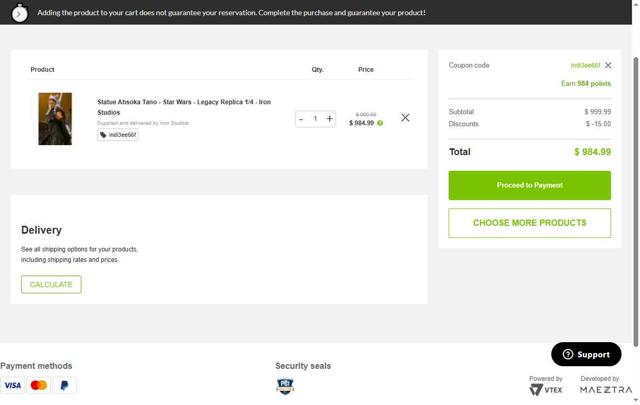Click the Subtotal value $ 999.99
Viewport: 640px width, 405px height.
coord(598,112)
